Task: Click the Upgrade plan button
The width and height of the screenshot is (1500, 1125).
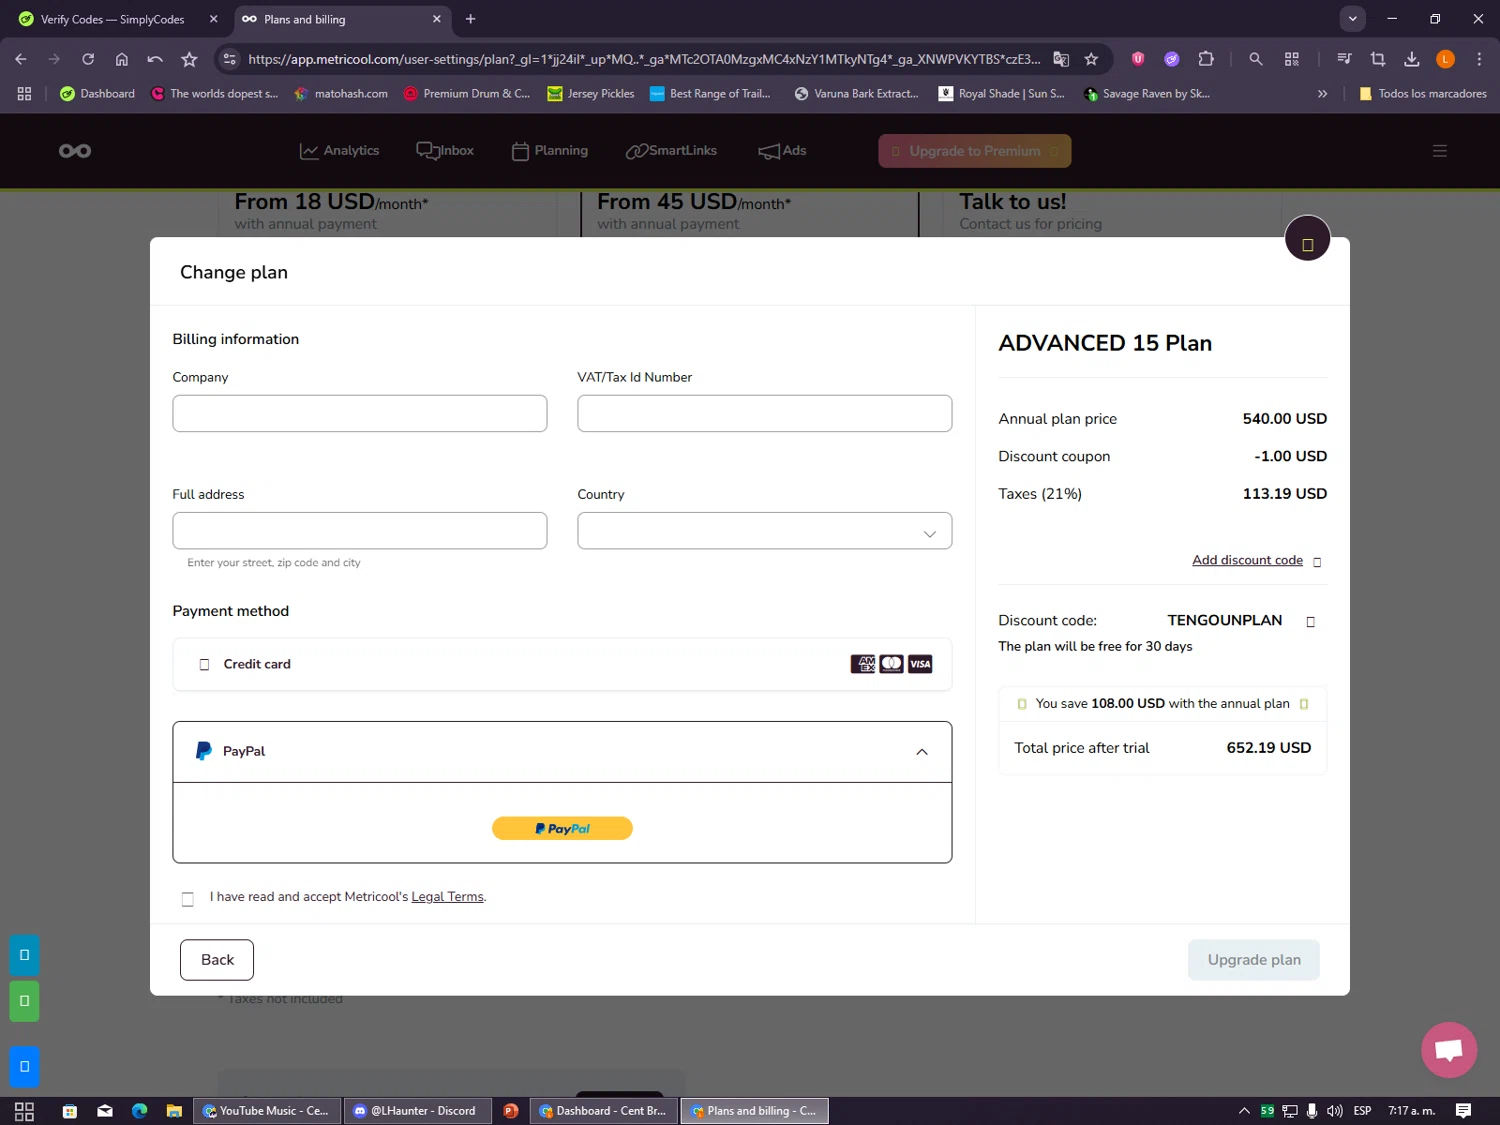Action: 1254,960
